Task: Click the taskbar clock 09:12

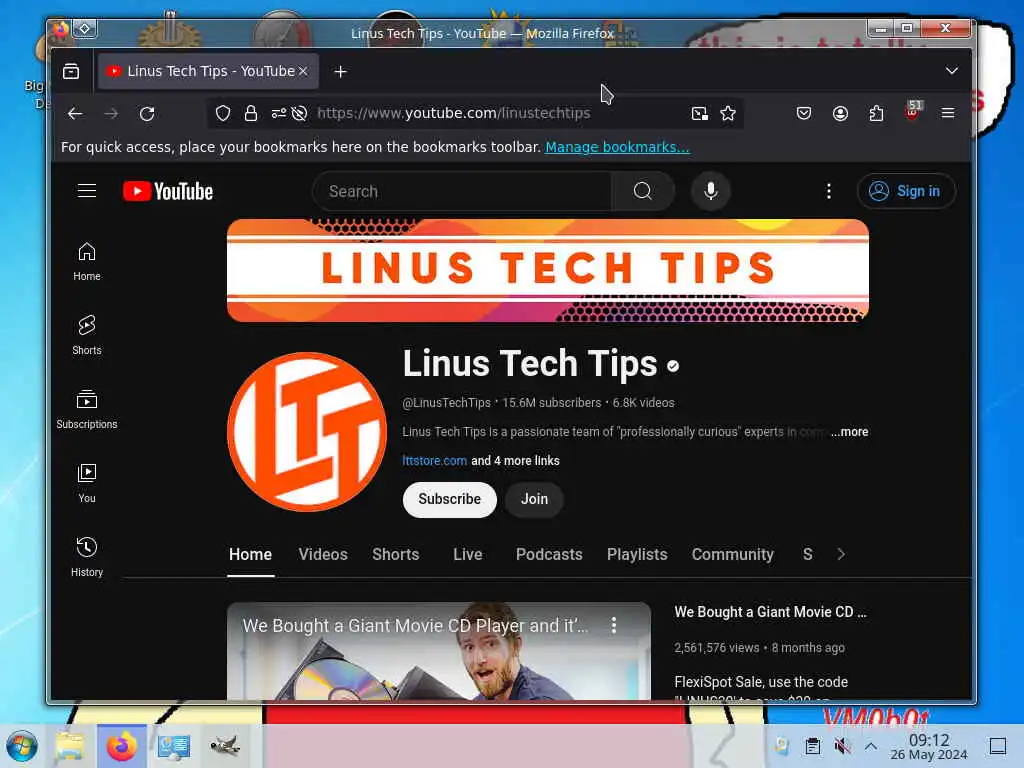Action: point(929,746)
